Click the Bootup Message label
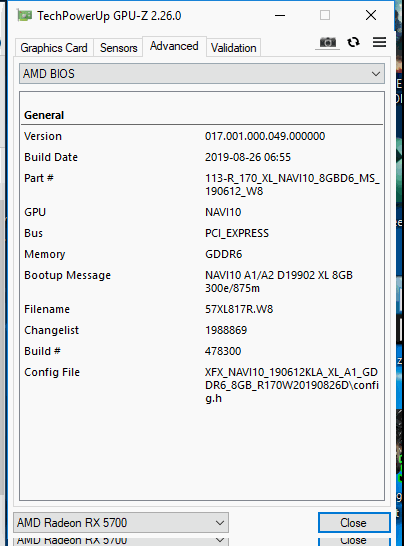This screenshot has height=546, width=404. tap(68, 275)
